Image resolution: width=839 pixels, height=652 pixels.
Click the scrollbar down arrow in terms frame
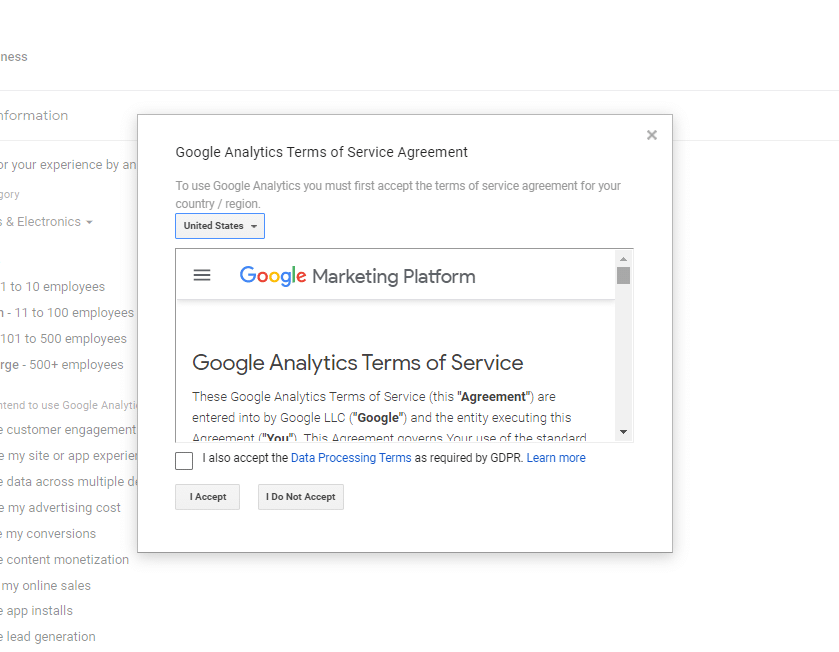pyautogui.click(x=623, y=432)
